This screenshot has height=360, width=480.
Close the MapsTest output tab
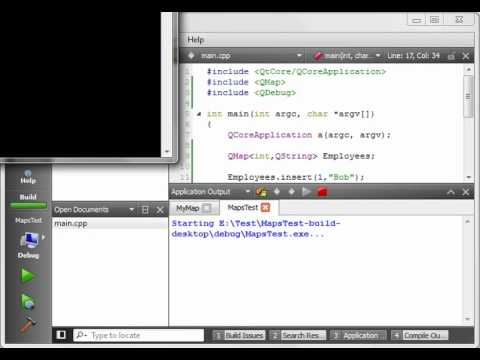click(x=265, y=208)
